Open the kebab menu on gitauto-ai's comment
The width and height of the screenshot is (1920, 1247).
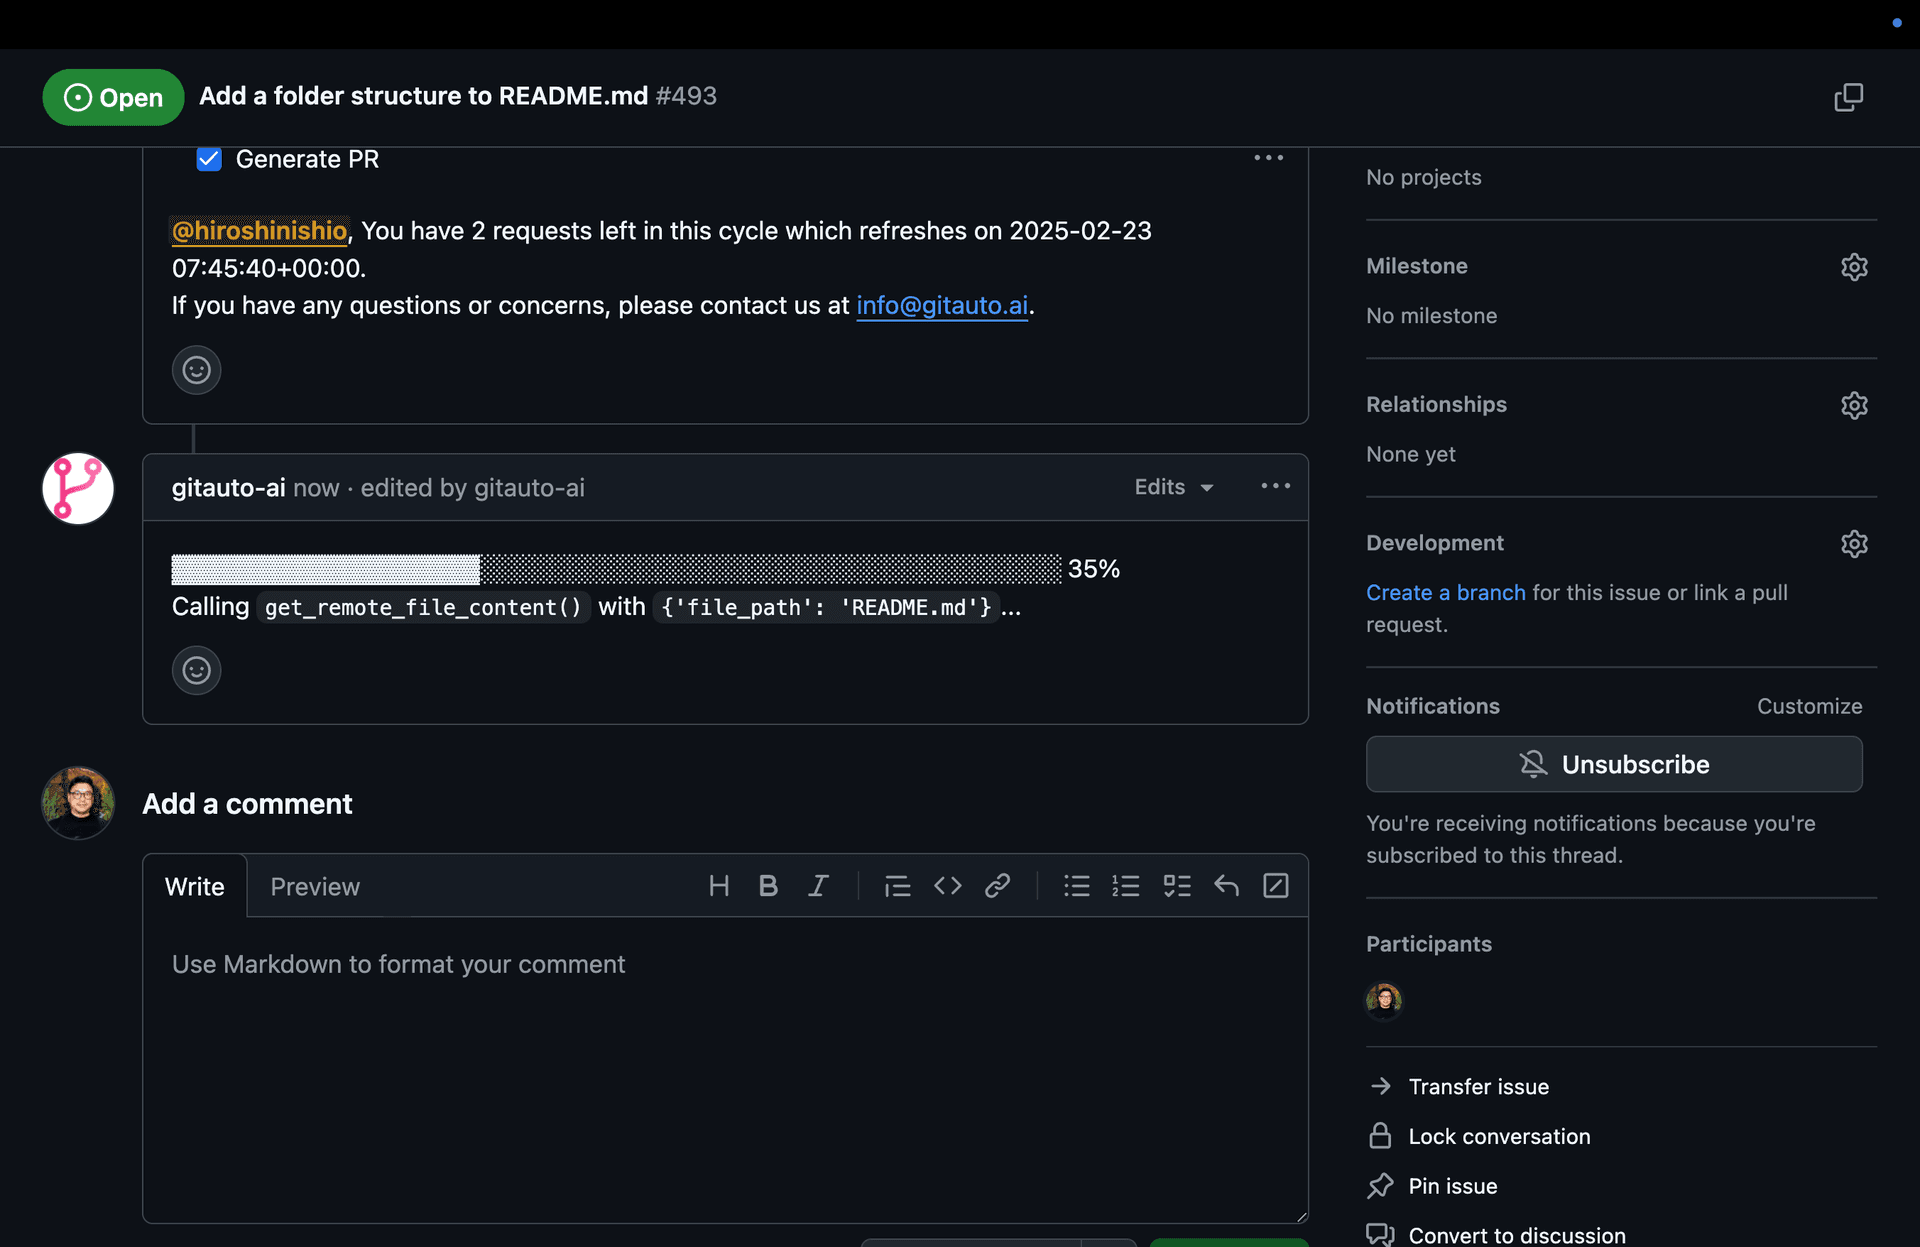point(1274,486)
